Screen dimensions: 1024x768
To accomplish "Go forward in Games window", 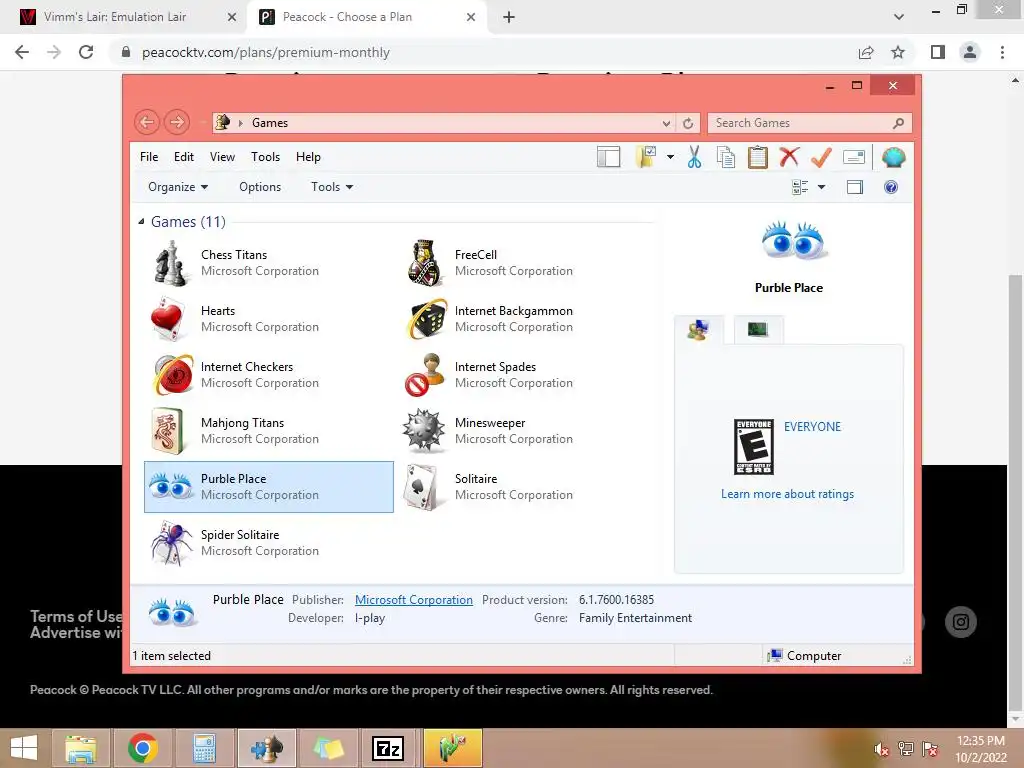I will point(177,122).
